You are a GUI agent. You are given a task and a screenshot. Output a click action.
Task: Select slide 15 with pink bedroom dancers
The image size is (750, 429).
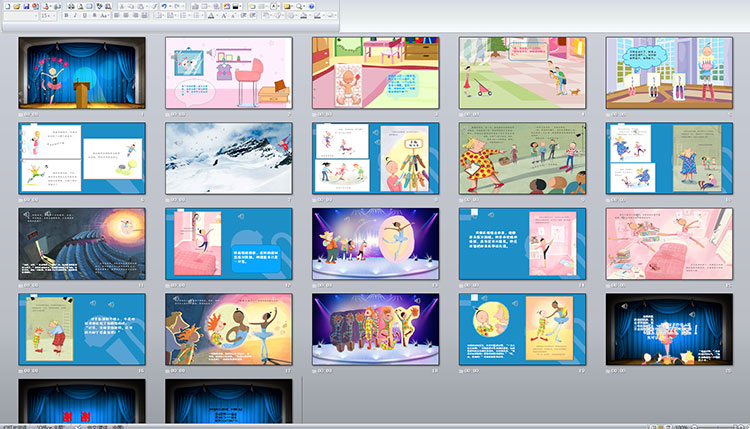click(669, 244)
